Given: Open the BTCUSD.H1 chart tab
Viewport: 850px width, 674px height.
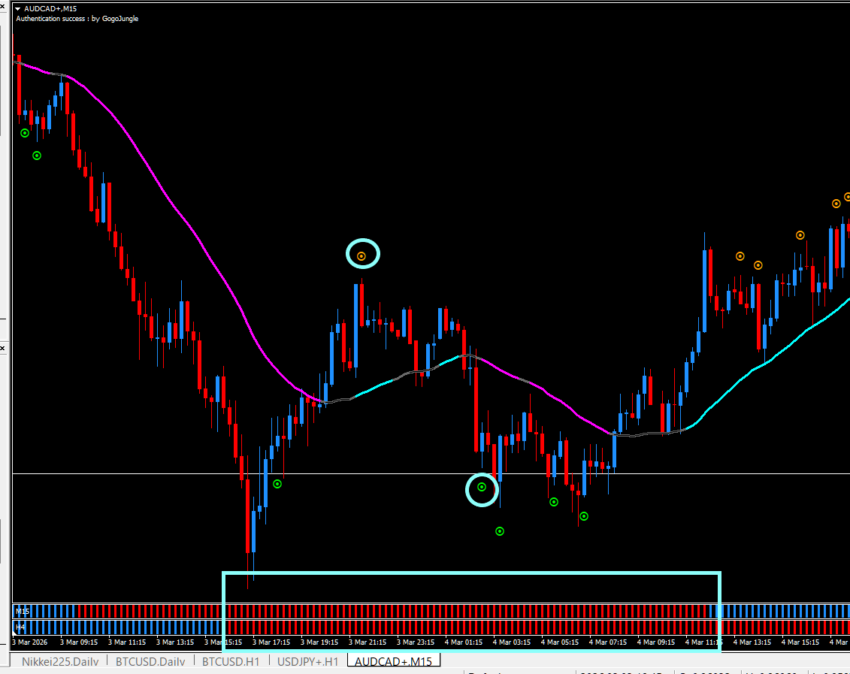Looking at the screenshot, I should point(230,662).
